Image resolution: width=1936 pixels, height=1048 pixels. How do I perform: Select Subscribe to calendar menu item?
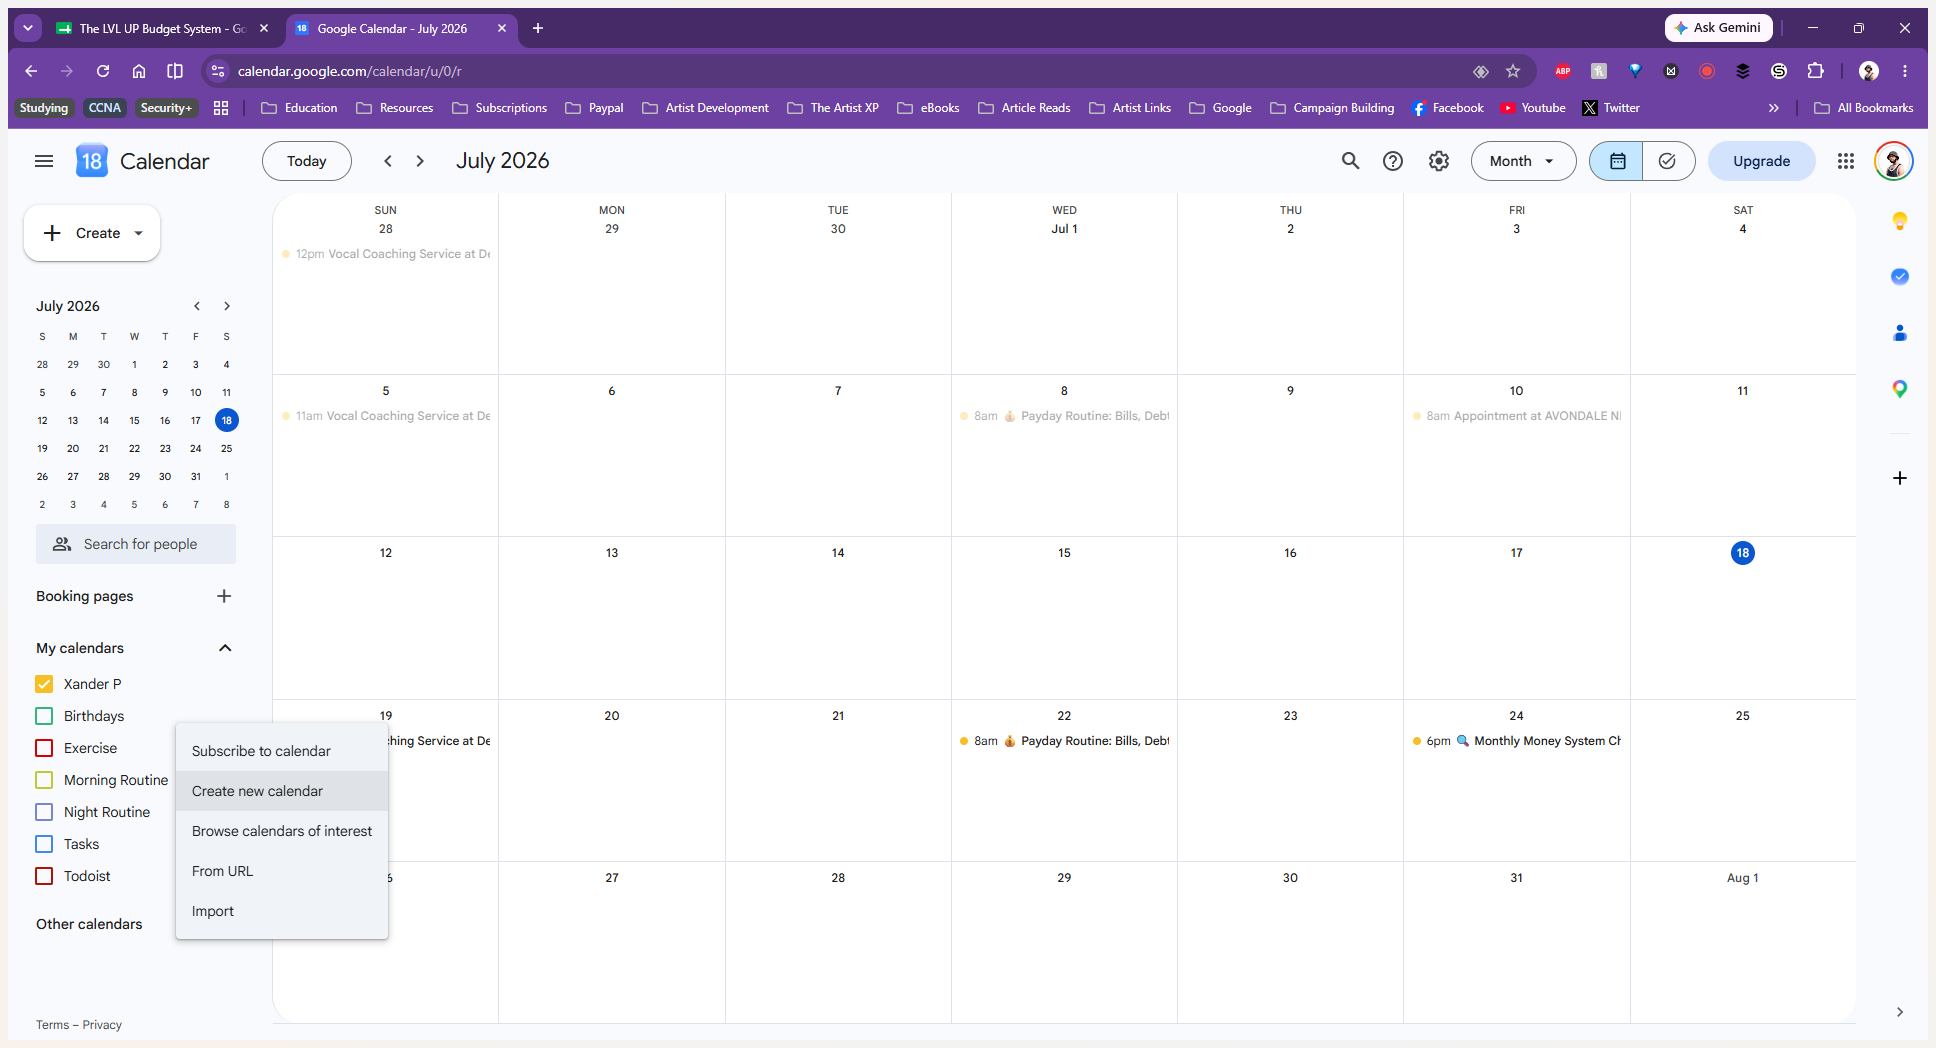pos(282,751)
